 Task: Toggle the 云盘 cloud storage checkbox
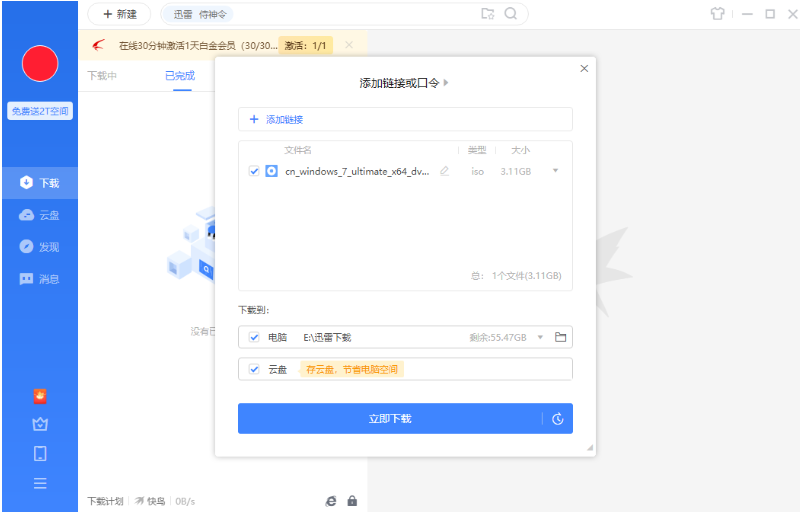254,369
